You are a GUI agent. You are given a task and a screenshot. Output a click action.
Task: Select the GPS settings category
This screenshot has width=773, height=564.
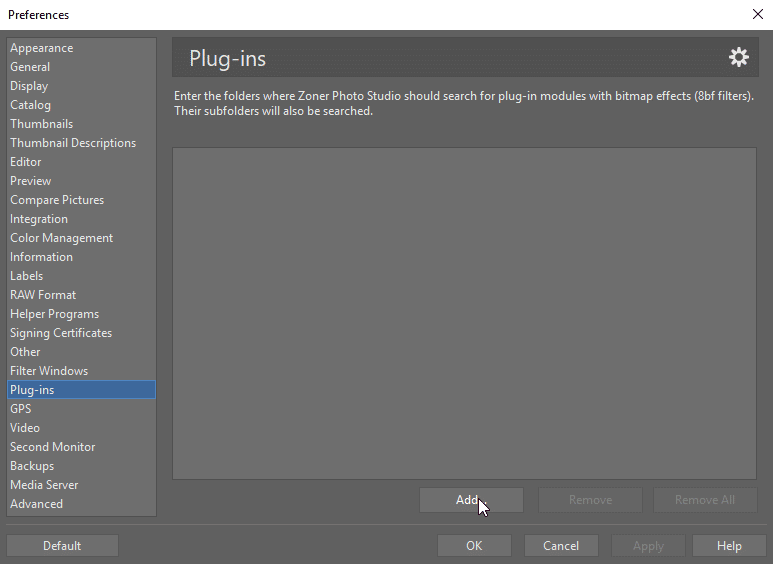(21, 409)
